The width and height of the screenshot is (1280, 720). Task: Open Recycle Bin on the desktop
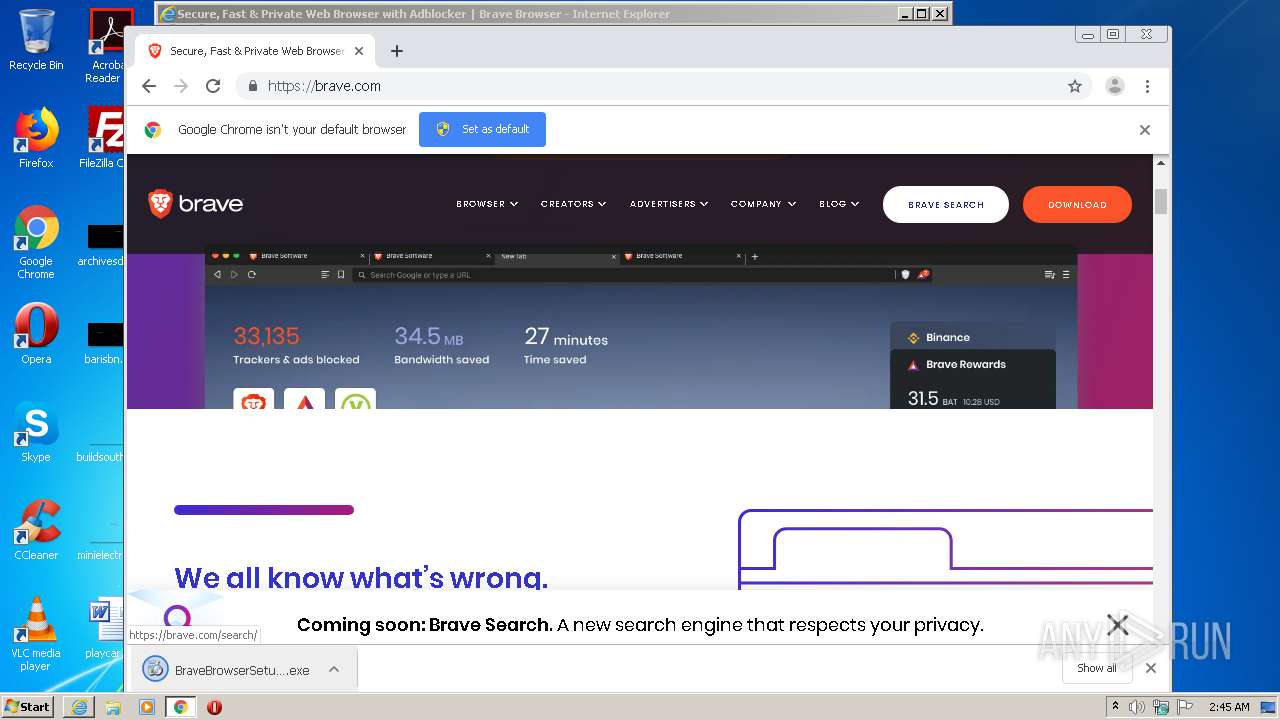tap(36, 40)
